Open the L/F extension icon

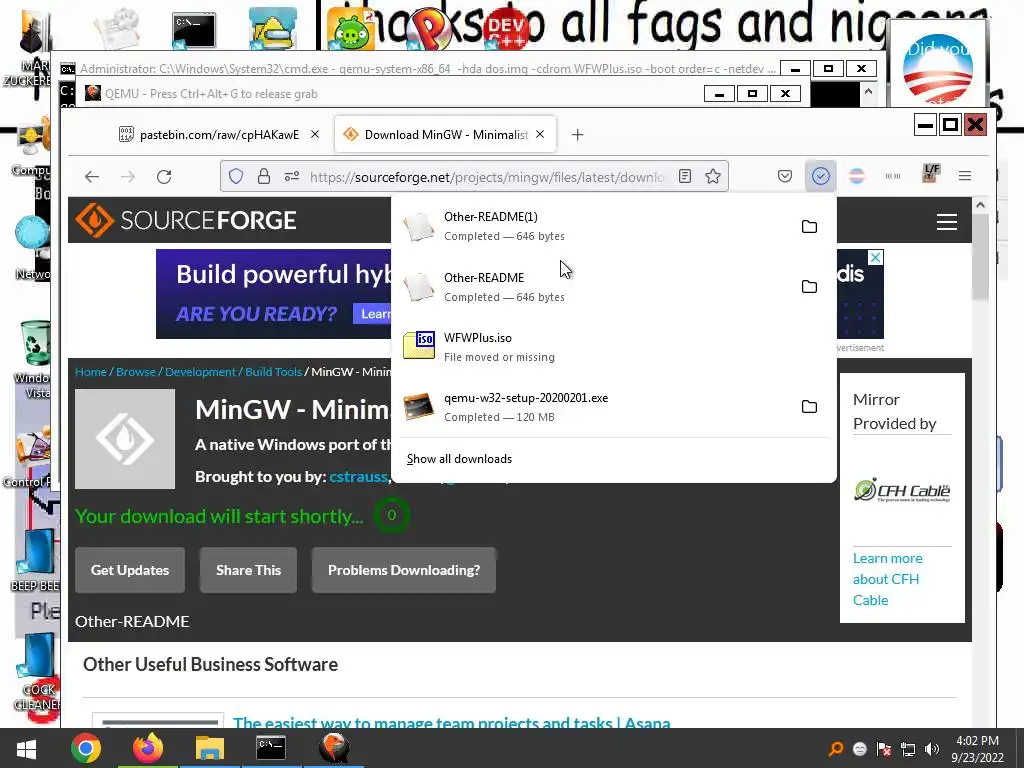click(931, 174)
